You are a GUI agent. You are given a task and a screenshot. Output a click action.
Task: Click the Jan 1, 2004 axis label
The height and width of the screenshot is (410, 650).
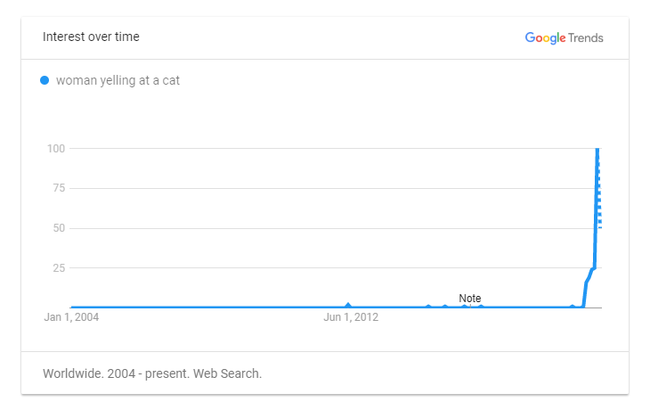[x=71, y=317]
